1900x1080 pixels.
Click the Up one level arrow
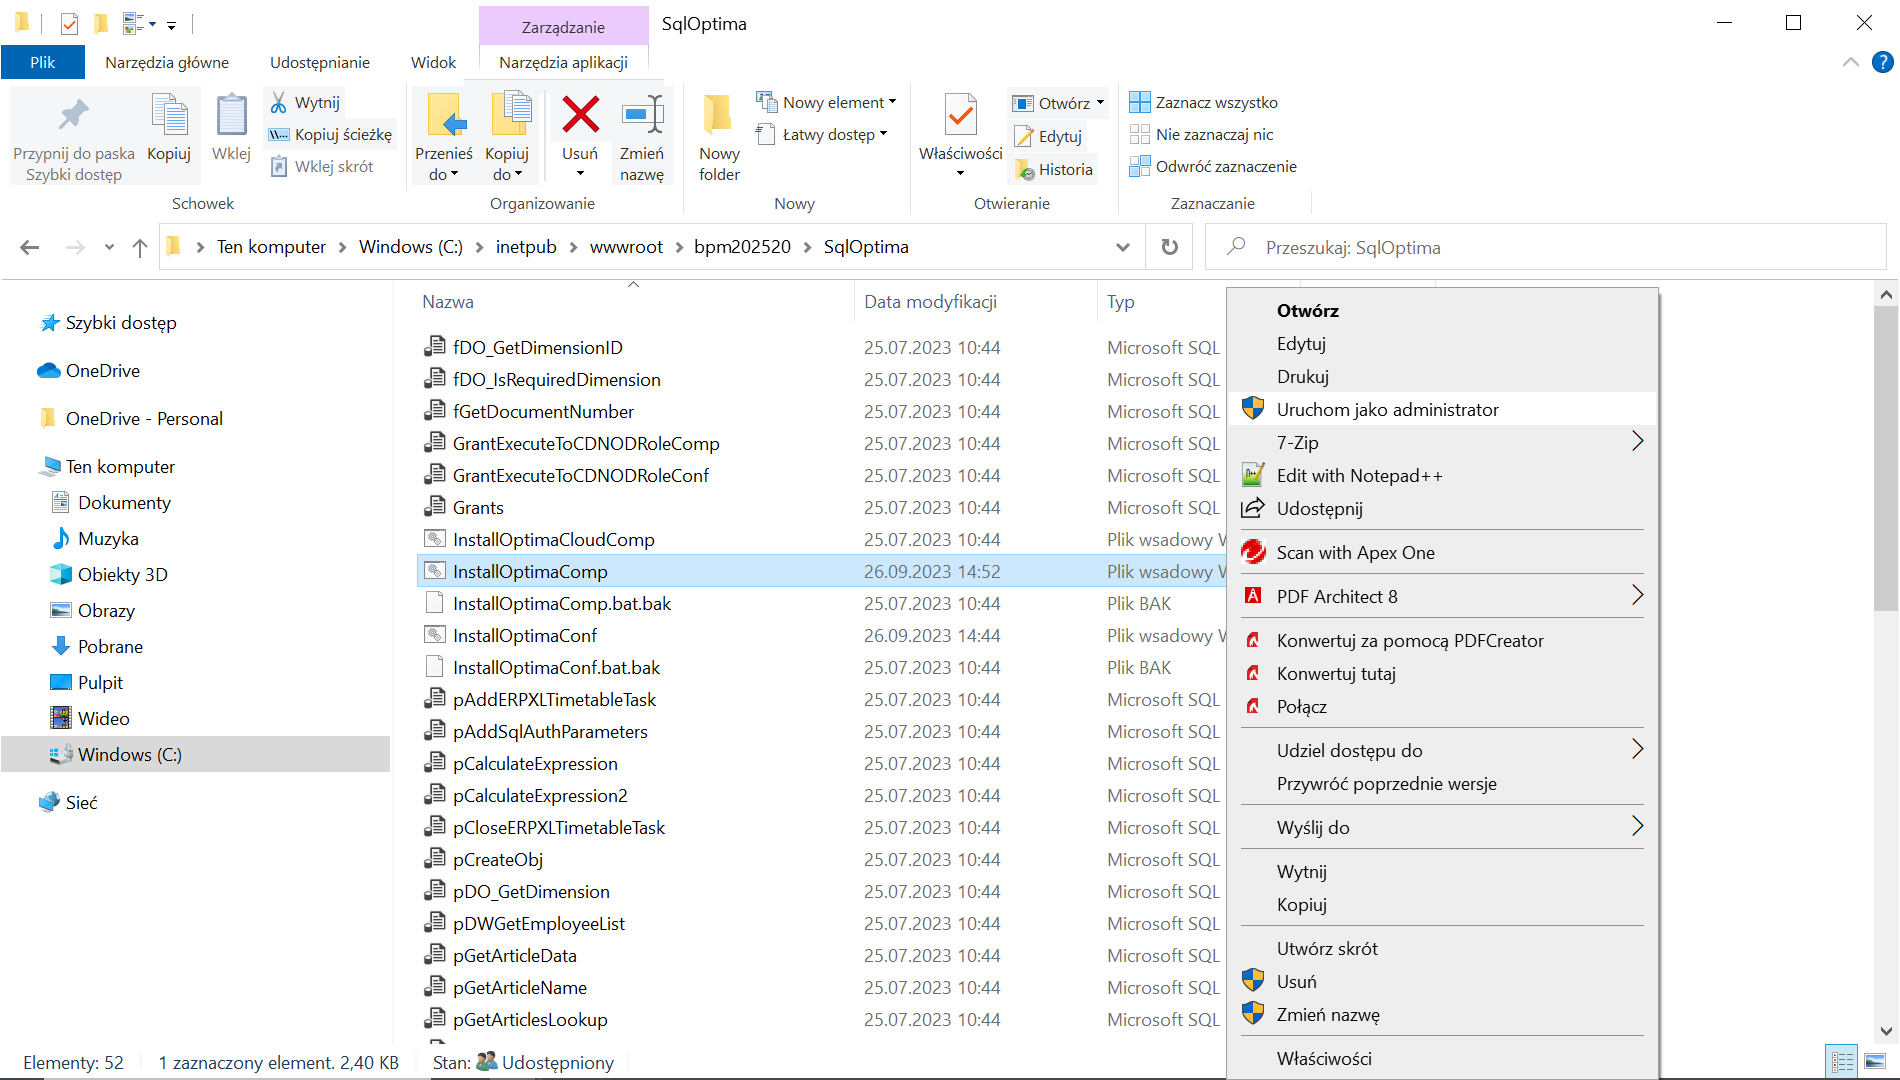pyautogui.click(x=140, y=247)
